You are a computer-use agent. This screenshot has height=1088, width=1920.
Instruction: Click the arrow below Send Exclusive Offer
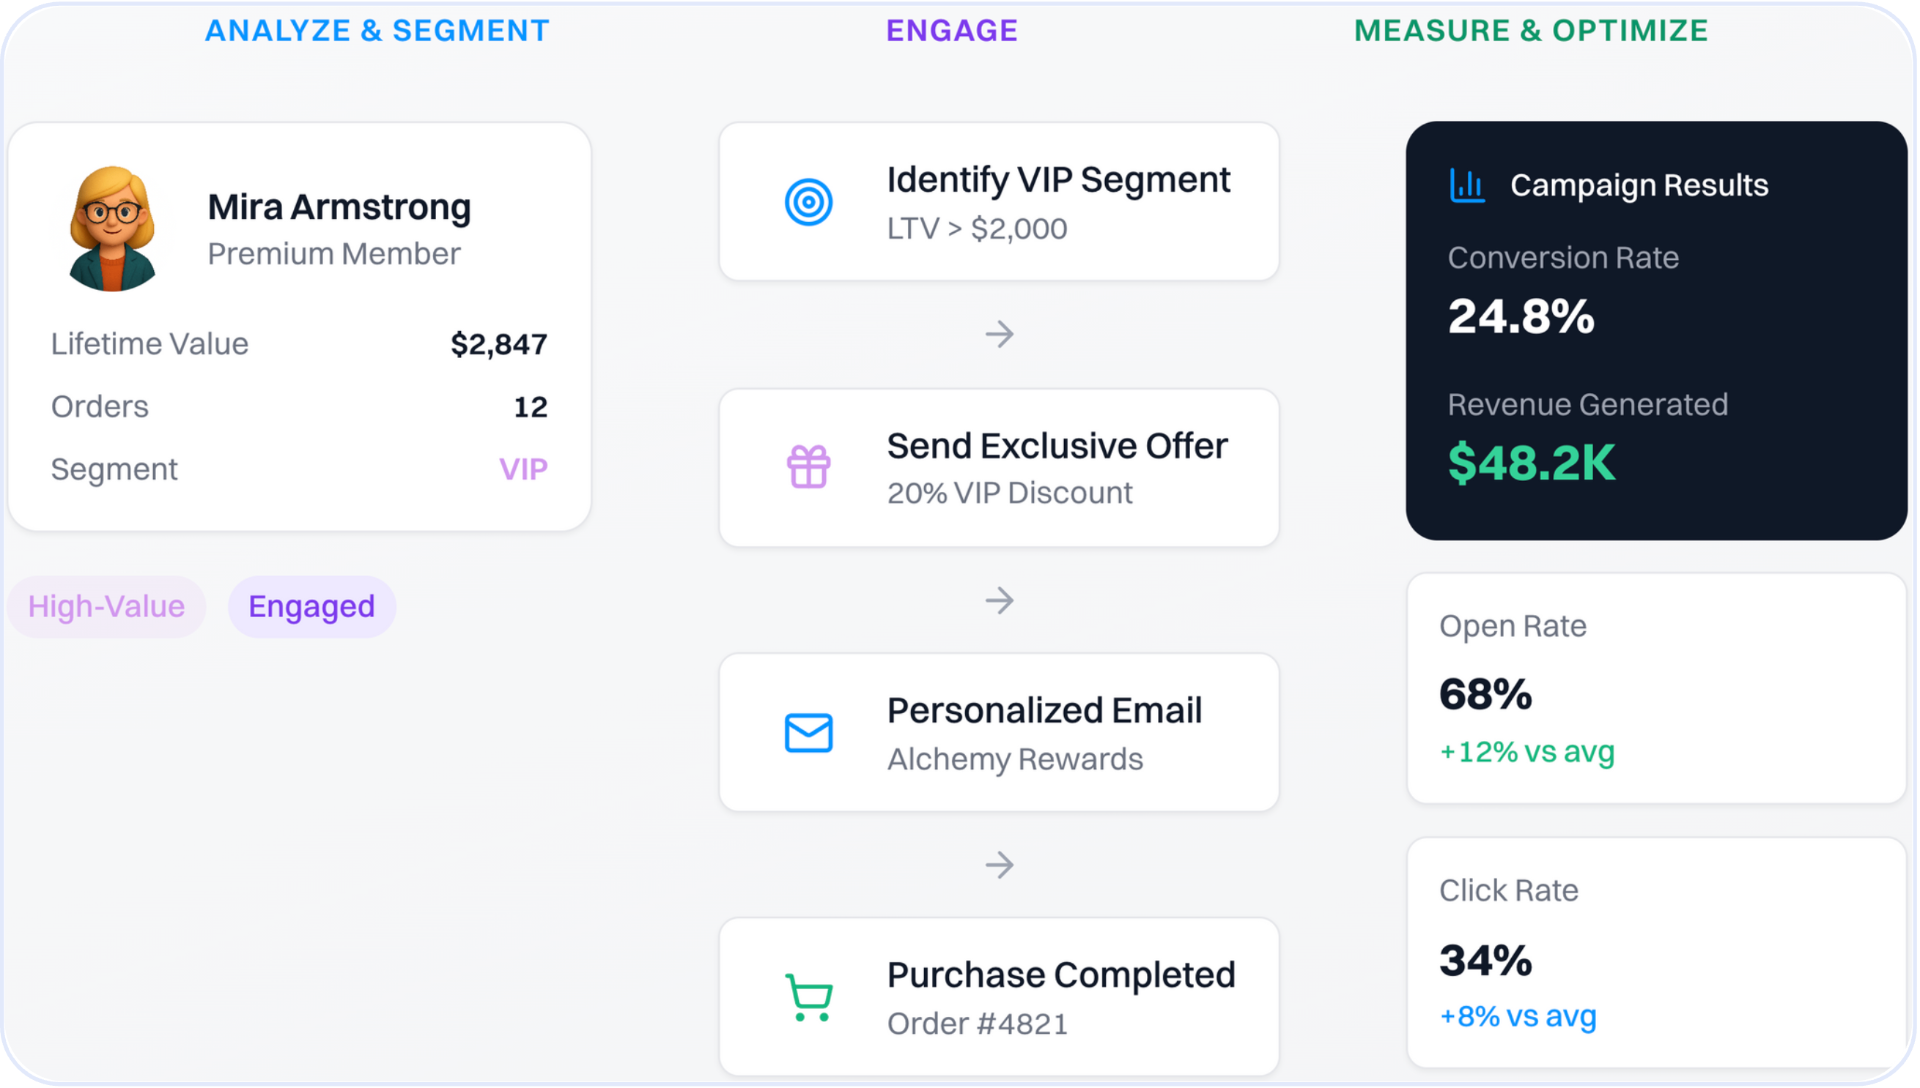pos(999,600)
